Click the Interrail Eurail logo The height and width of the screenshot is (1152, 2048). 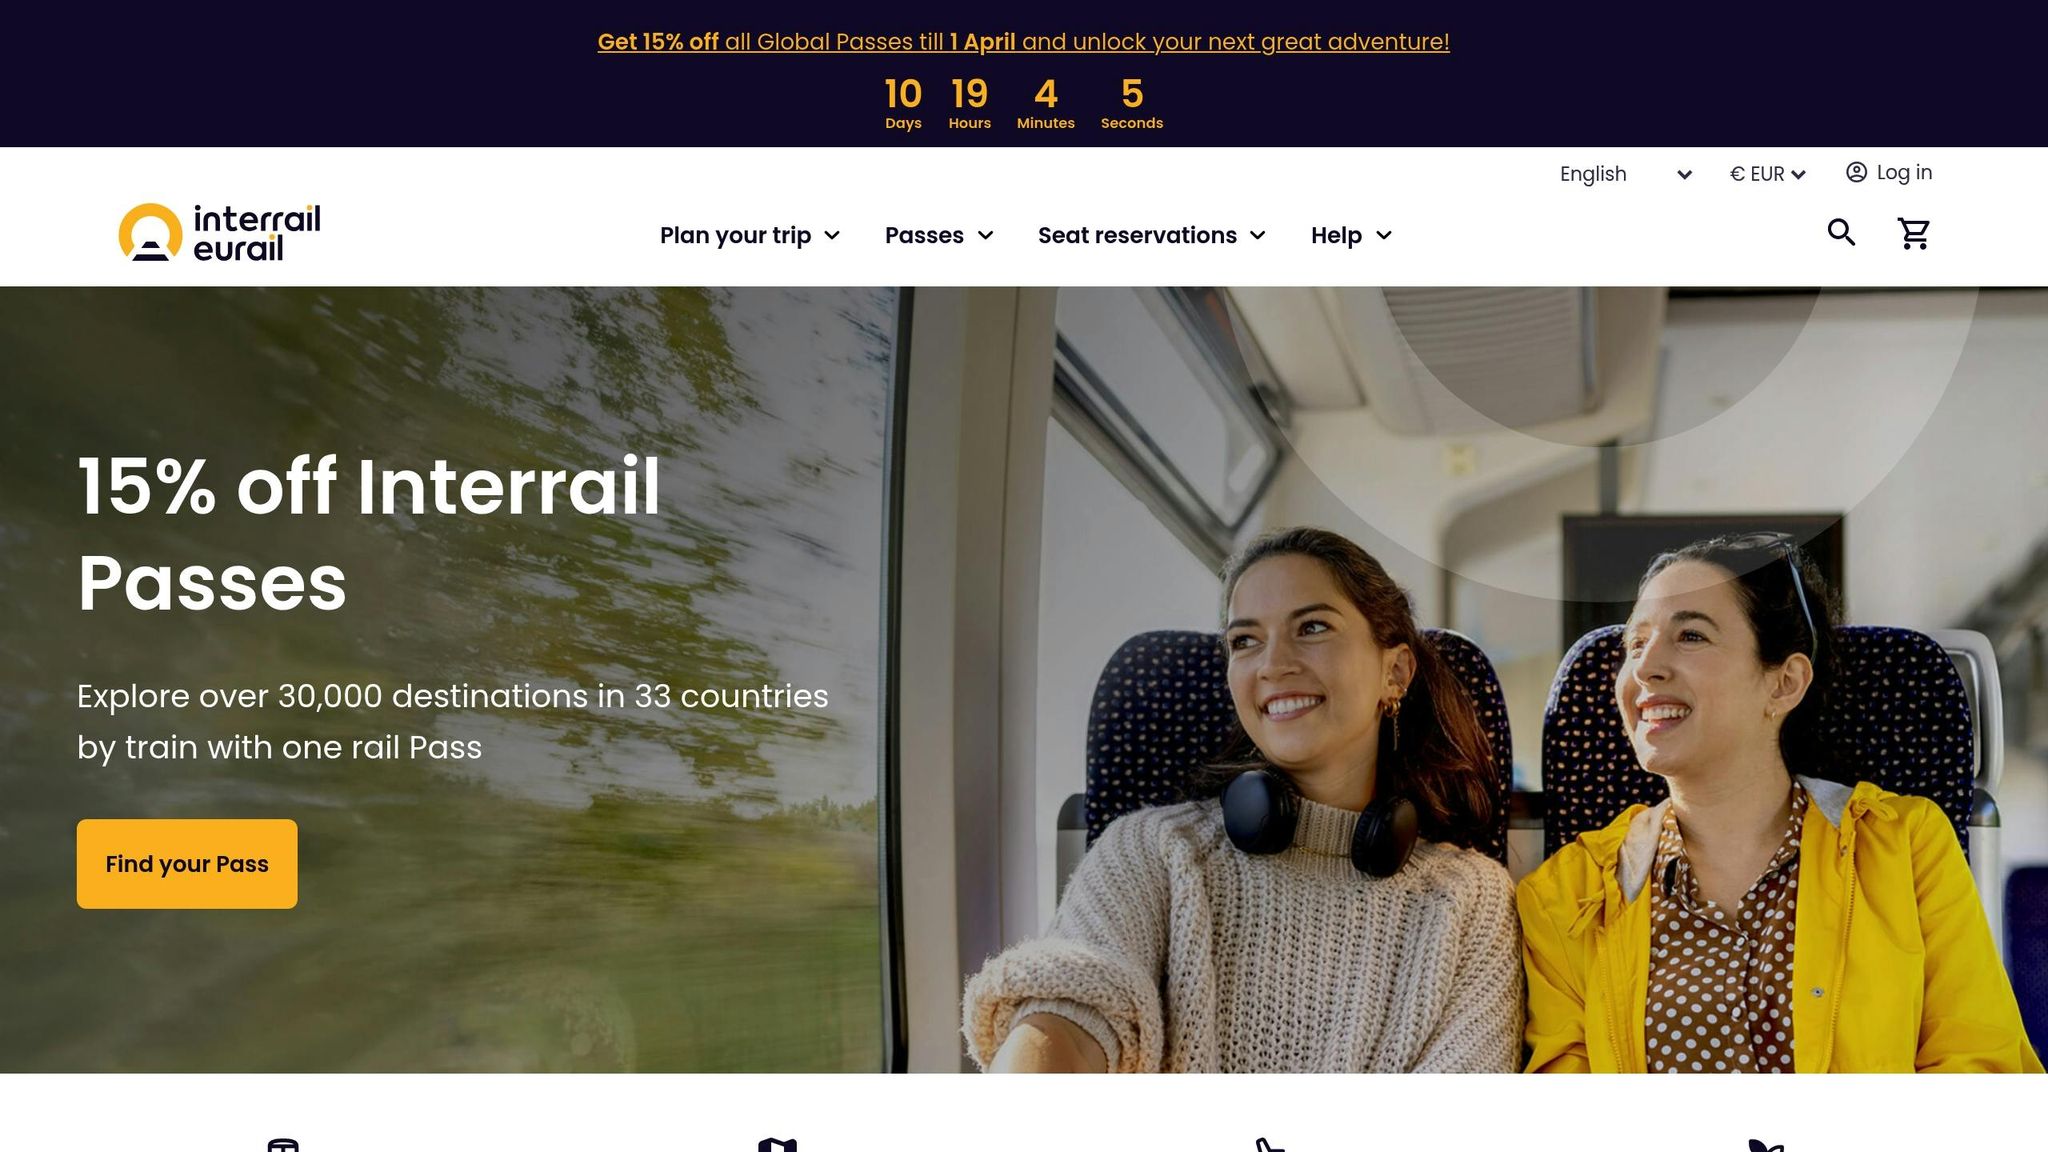click(x=219, y=233)
